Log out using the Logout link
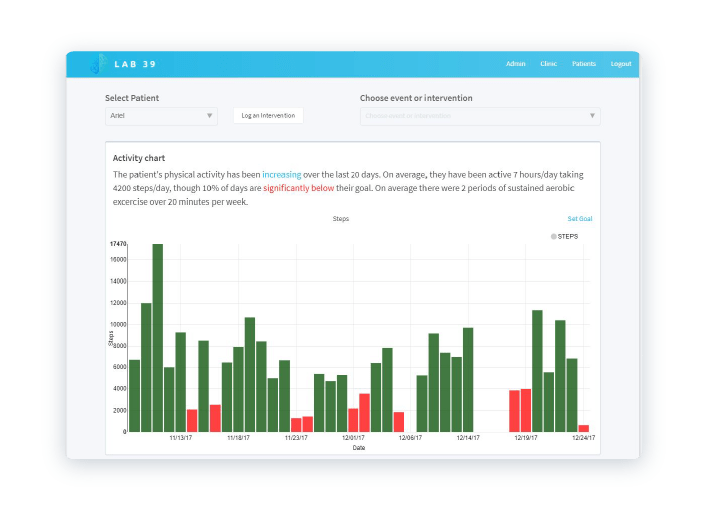This screenshot has height=511, width=707. tap(621, 64)
